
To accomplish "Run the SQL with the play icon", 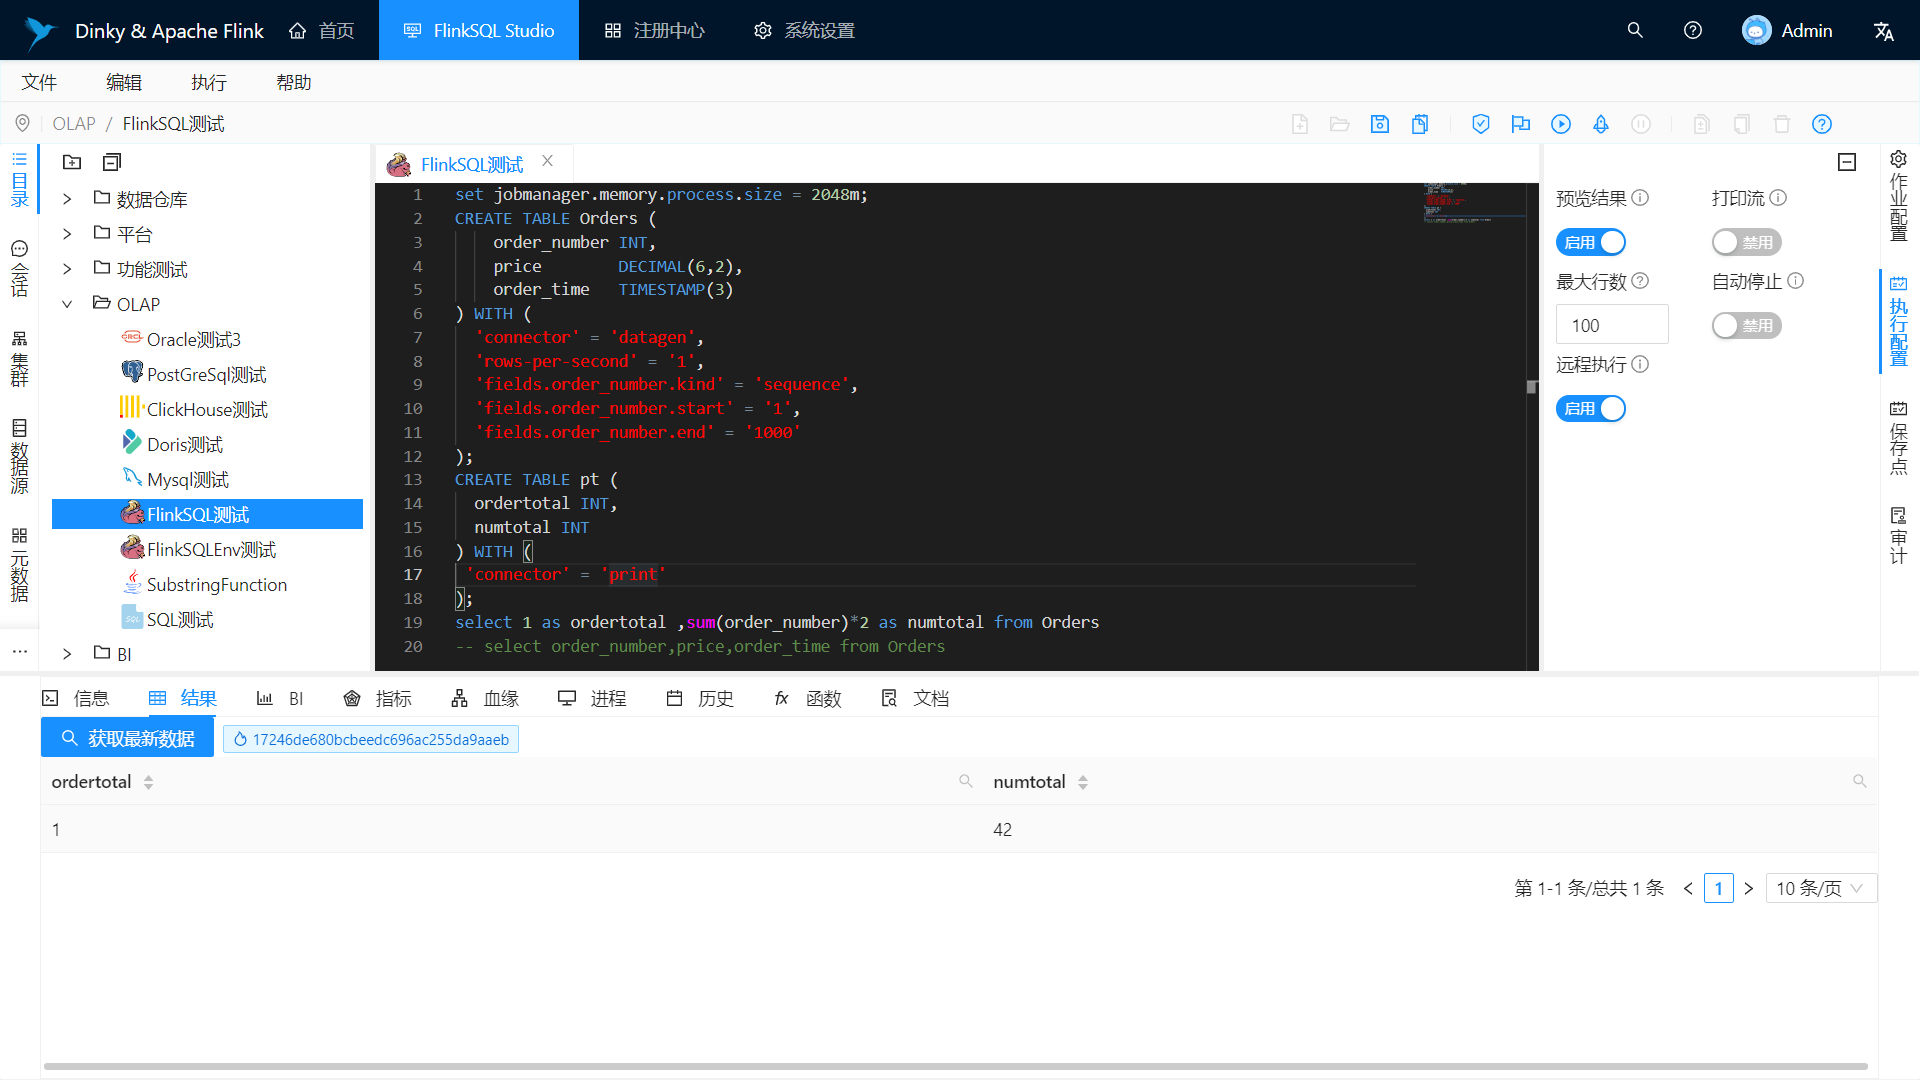I will tap(1561, 124).
